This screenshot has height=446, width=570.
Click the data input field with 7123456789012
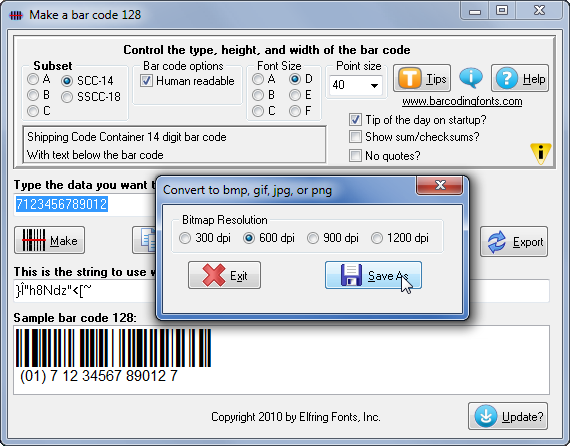coord(85,204)
